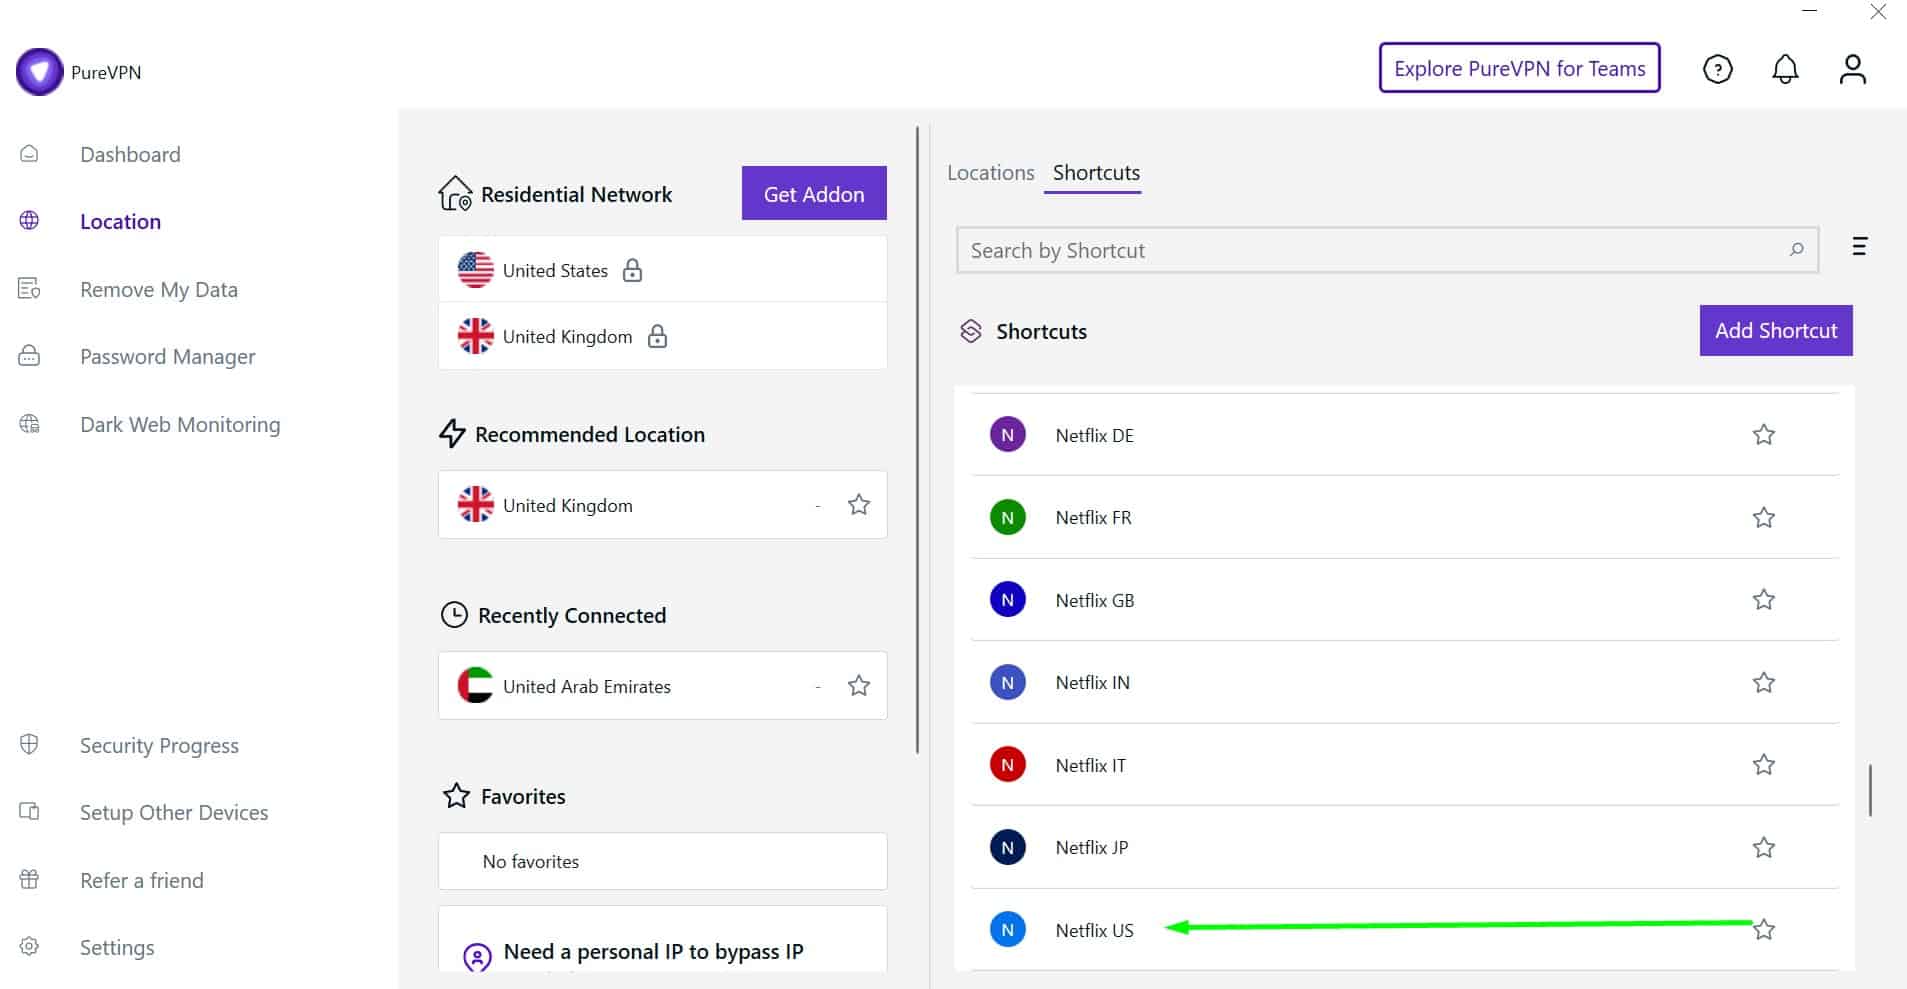Click the Location globe sidebar icon
The width and height of the screenshot is (1907, 989).
(29, 221)
